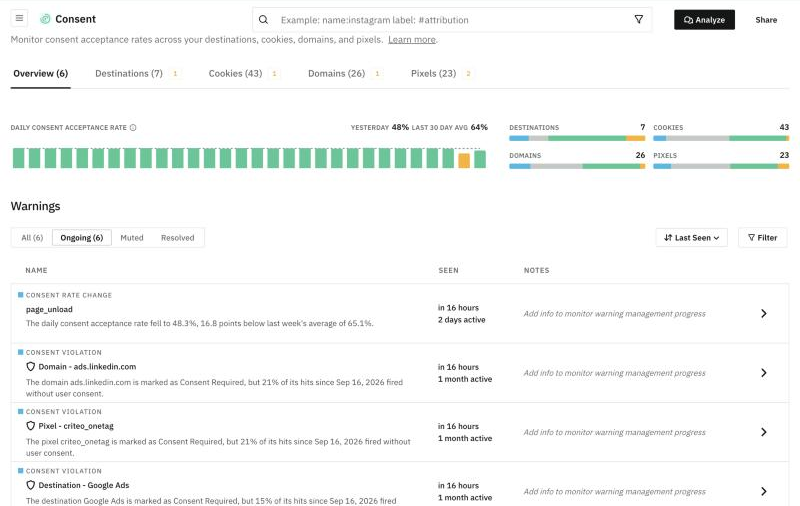
Task: Open the Learn more link
Action: pyautogui.click(x=412, y=39)
